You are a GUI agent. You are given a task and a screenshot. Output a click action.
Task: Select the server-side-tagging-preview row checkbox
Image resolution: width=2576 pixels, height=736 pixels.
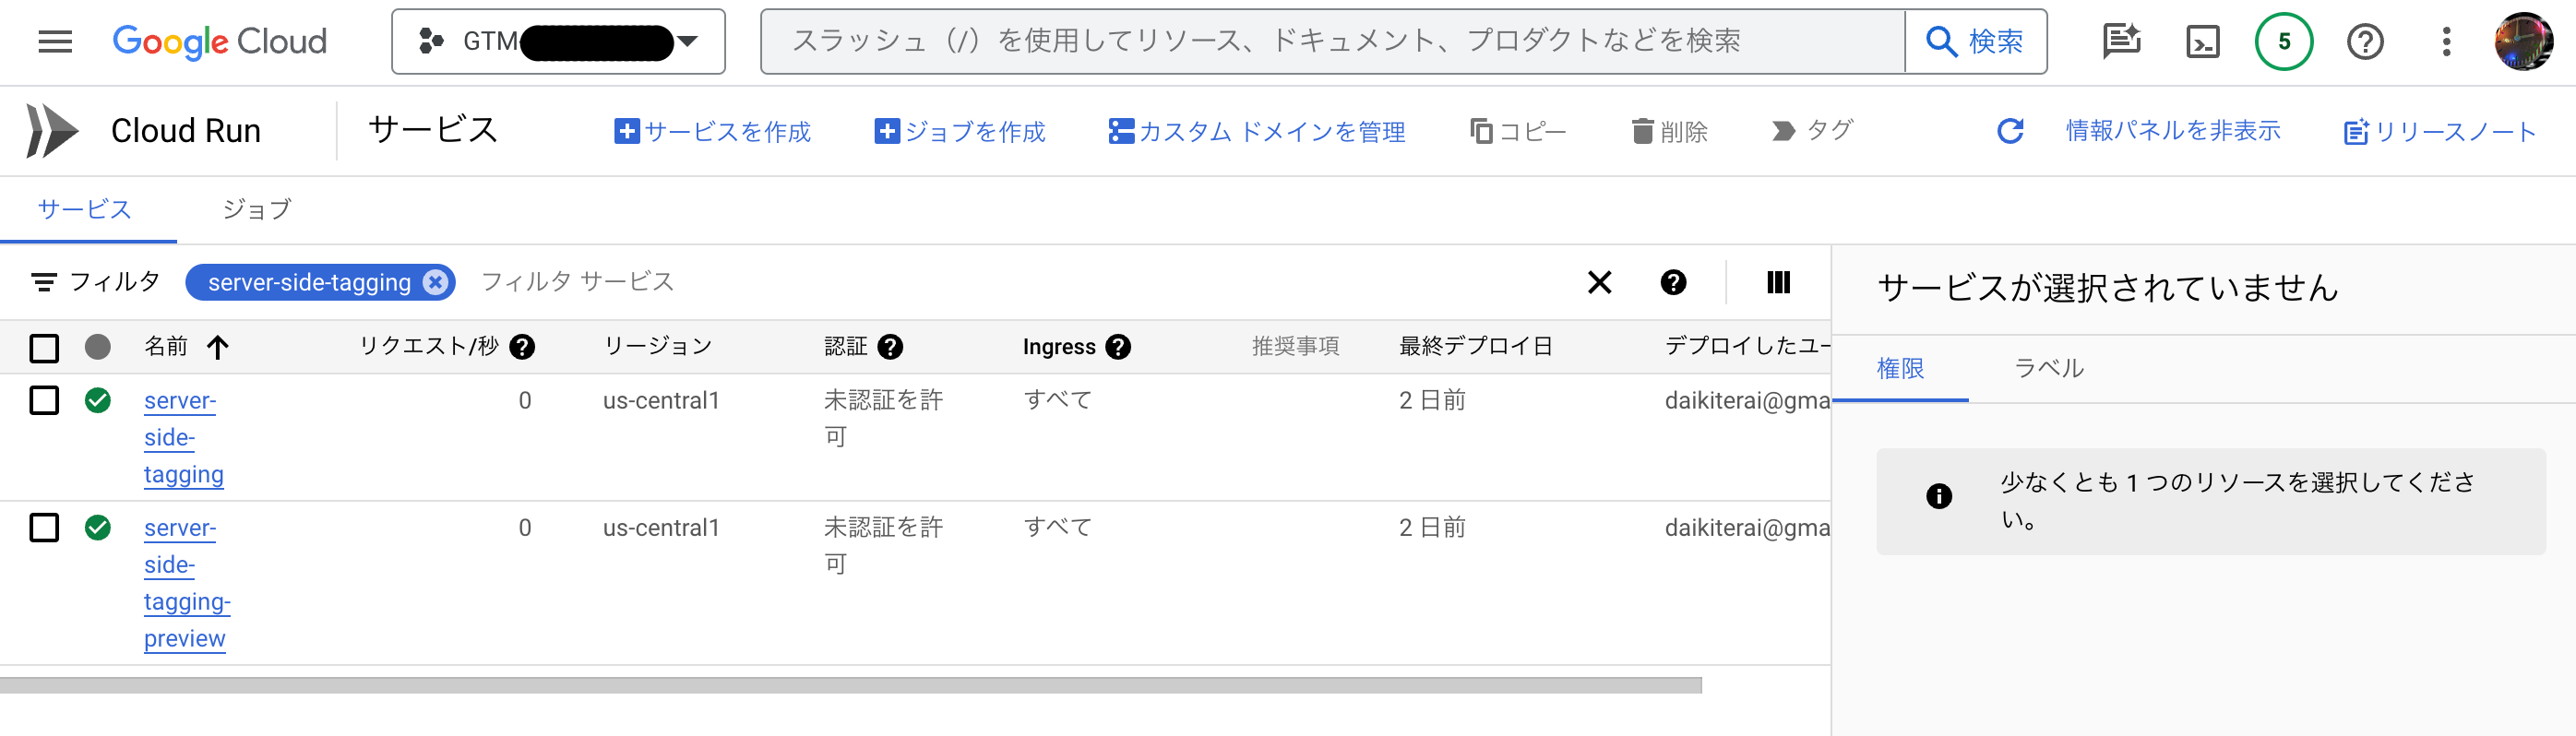44,527
